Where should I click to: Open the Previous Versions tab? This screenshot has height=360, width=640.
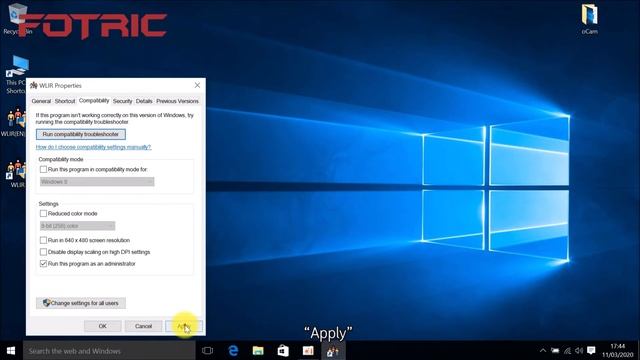click(177, 101)
